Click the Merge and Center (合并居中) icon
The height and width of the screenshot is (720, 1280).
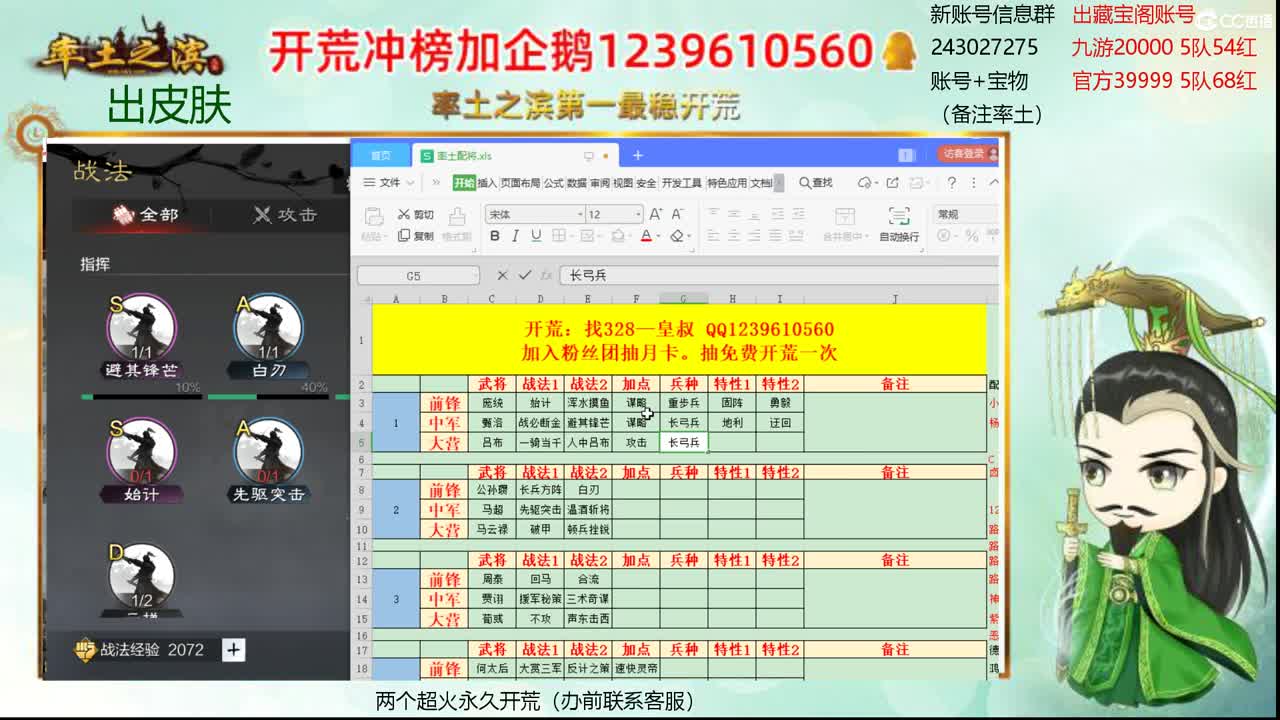[844, 216]
